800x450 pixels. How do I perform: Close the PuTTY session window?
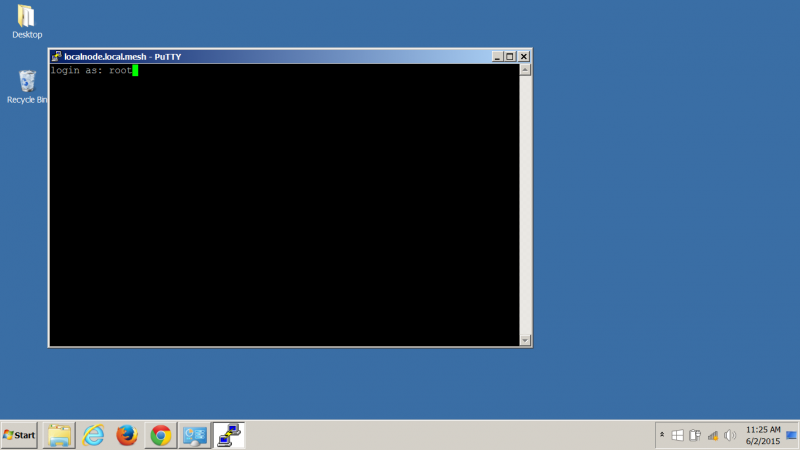[523, 57]
